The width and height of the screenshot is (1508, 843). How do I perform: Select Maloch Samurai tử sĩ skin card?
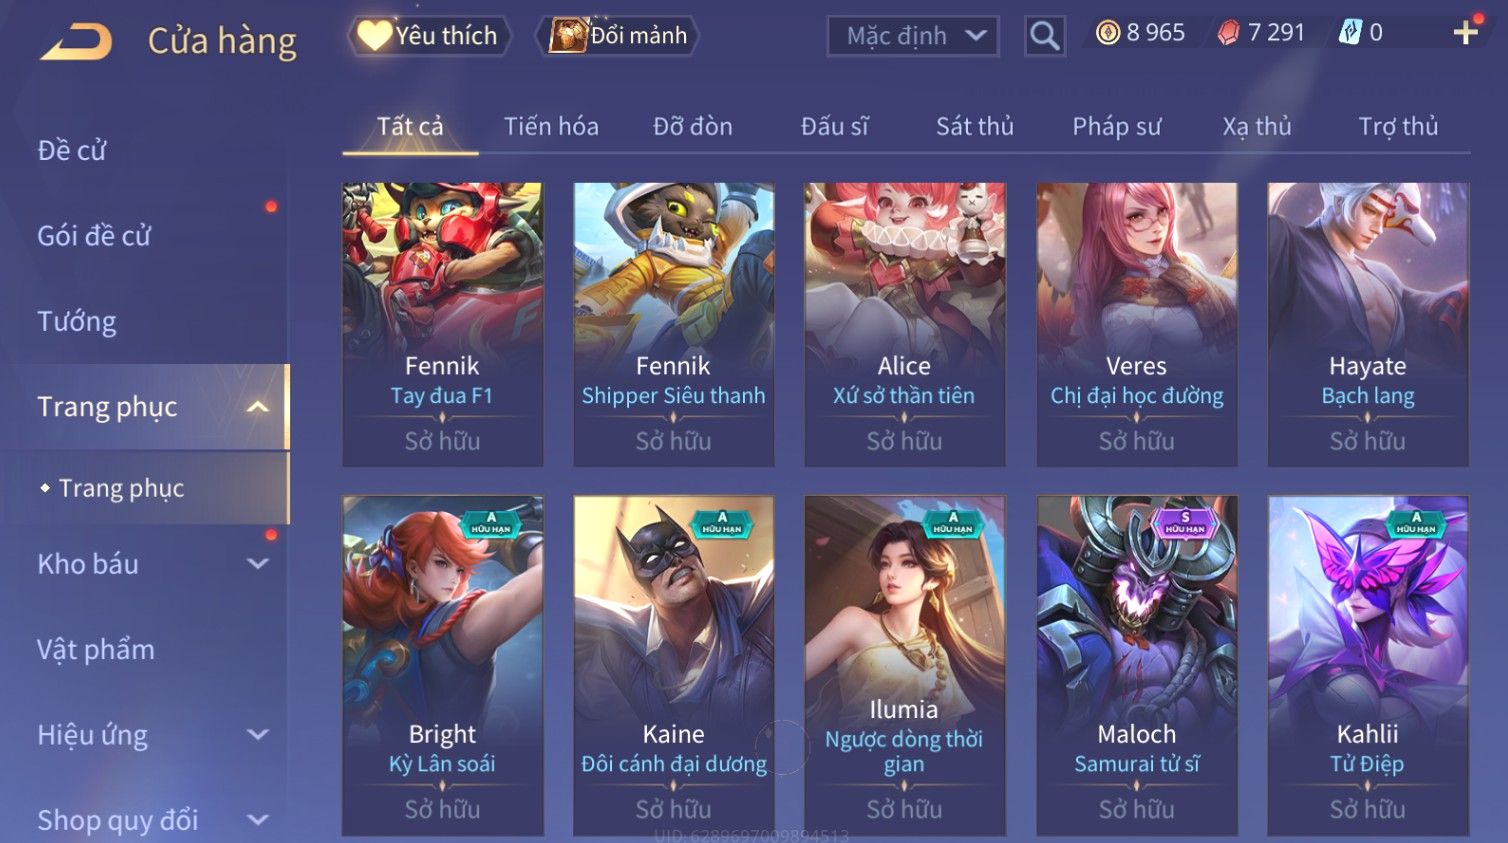(x=1136, y=665)
